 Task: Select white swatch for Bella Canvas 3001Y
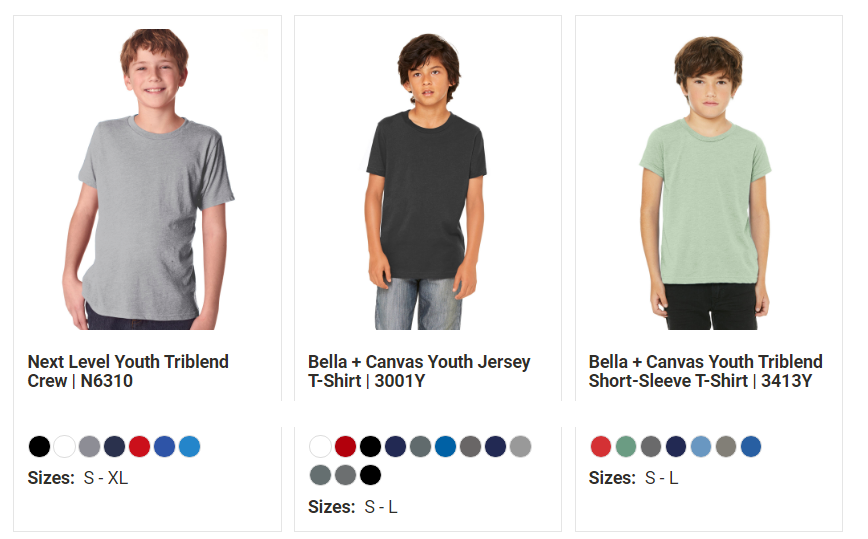tap(321, 446)
